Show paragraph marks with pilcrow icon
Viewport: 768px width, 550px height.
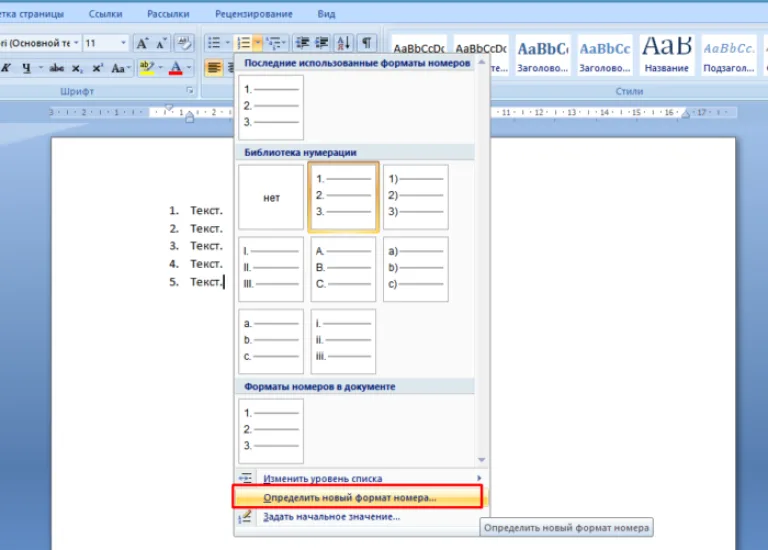(x=366, y=43)
